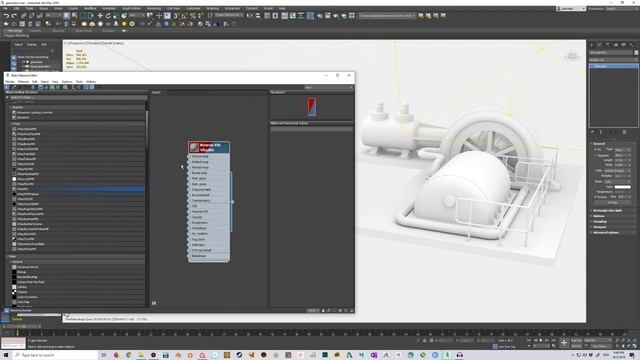This screenshot has width=640, height=360.
Task: Choose the Select Object tool
Action: click(67, 16)
